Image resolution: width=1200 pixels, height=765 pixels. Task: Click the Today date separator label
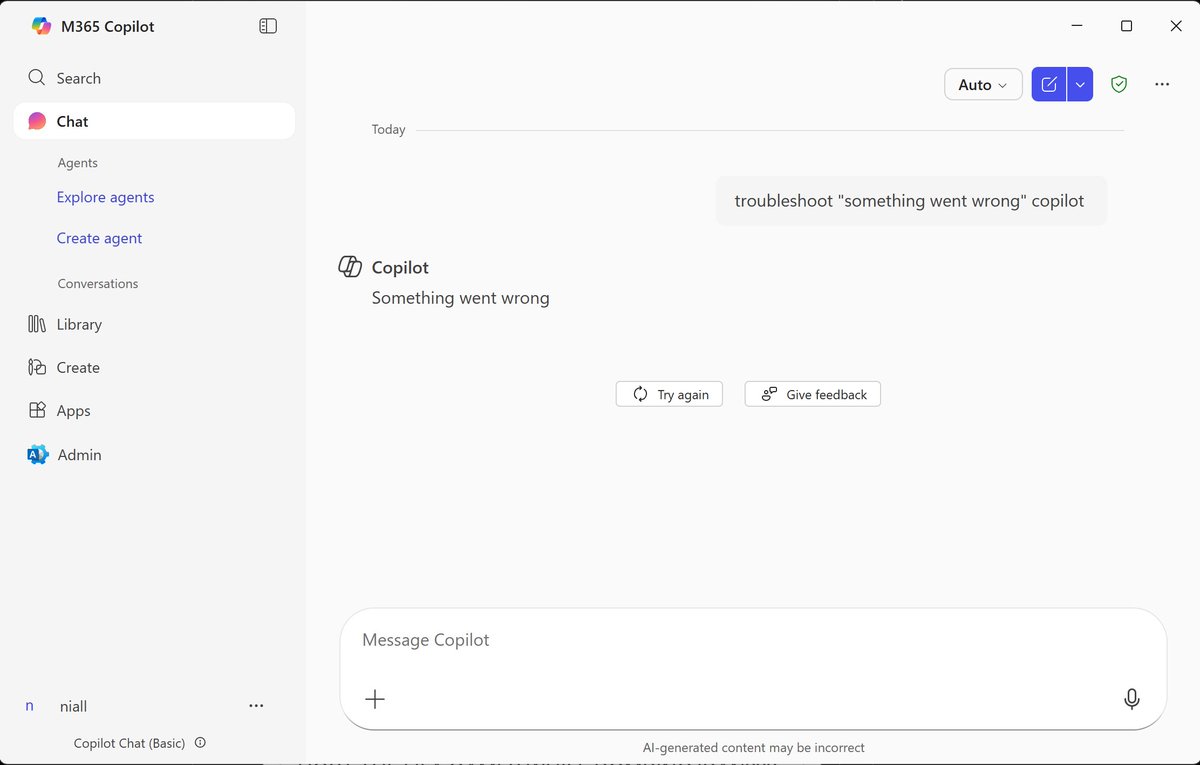pos(388,129)
